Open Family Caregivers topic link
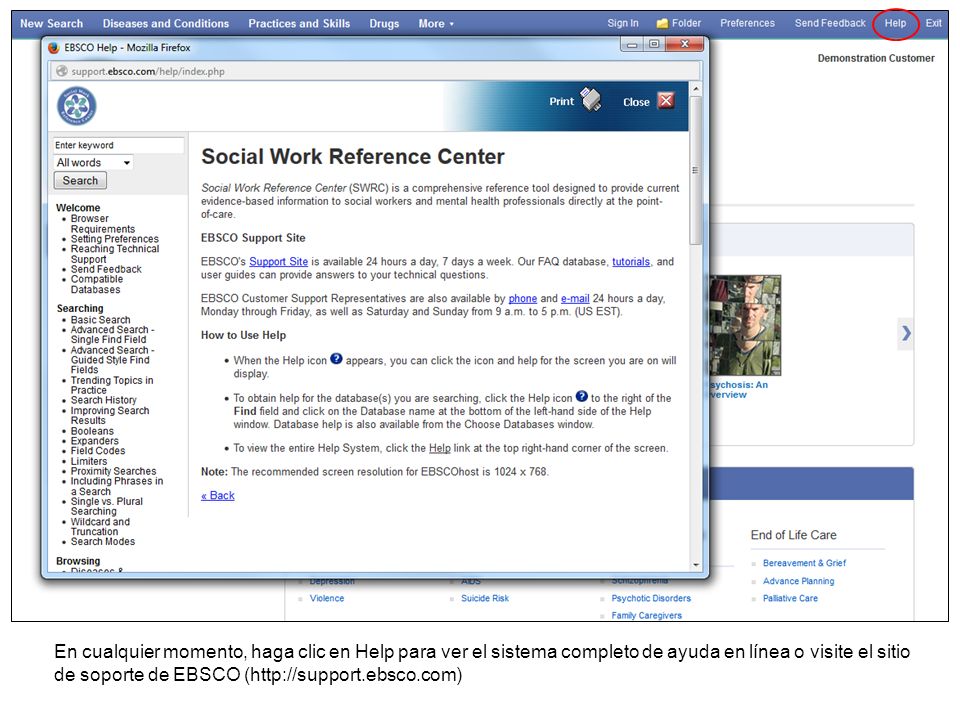Image resolution: width=960 pixels, height=720 pixels. pyautogui.click(x=647, y=615)
